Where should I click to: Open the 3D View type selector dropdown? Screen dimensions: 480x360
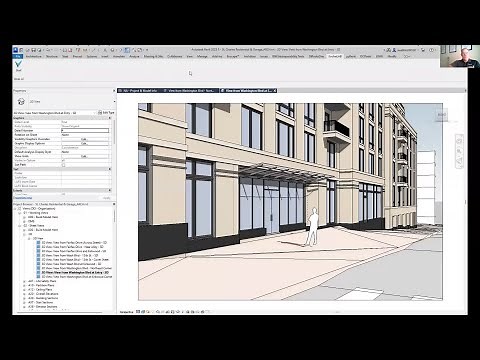(x=114, y=101)
